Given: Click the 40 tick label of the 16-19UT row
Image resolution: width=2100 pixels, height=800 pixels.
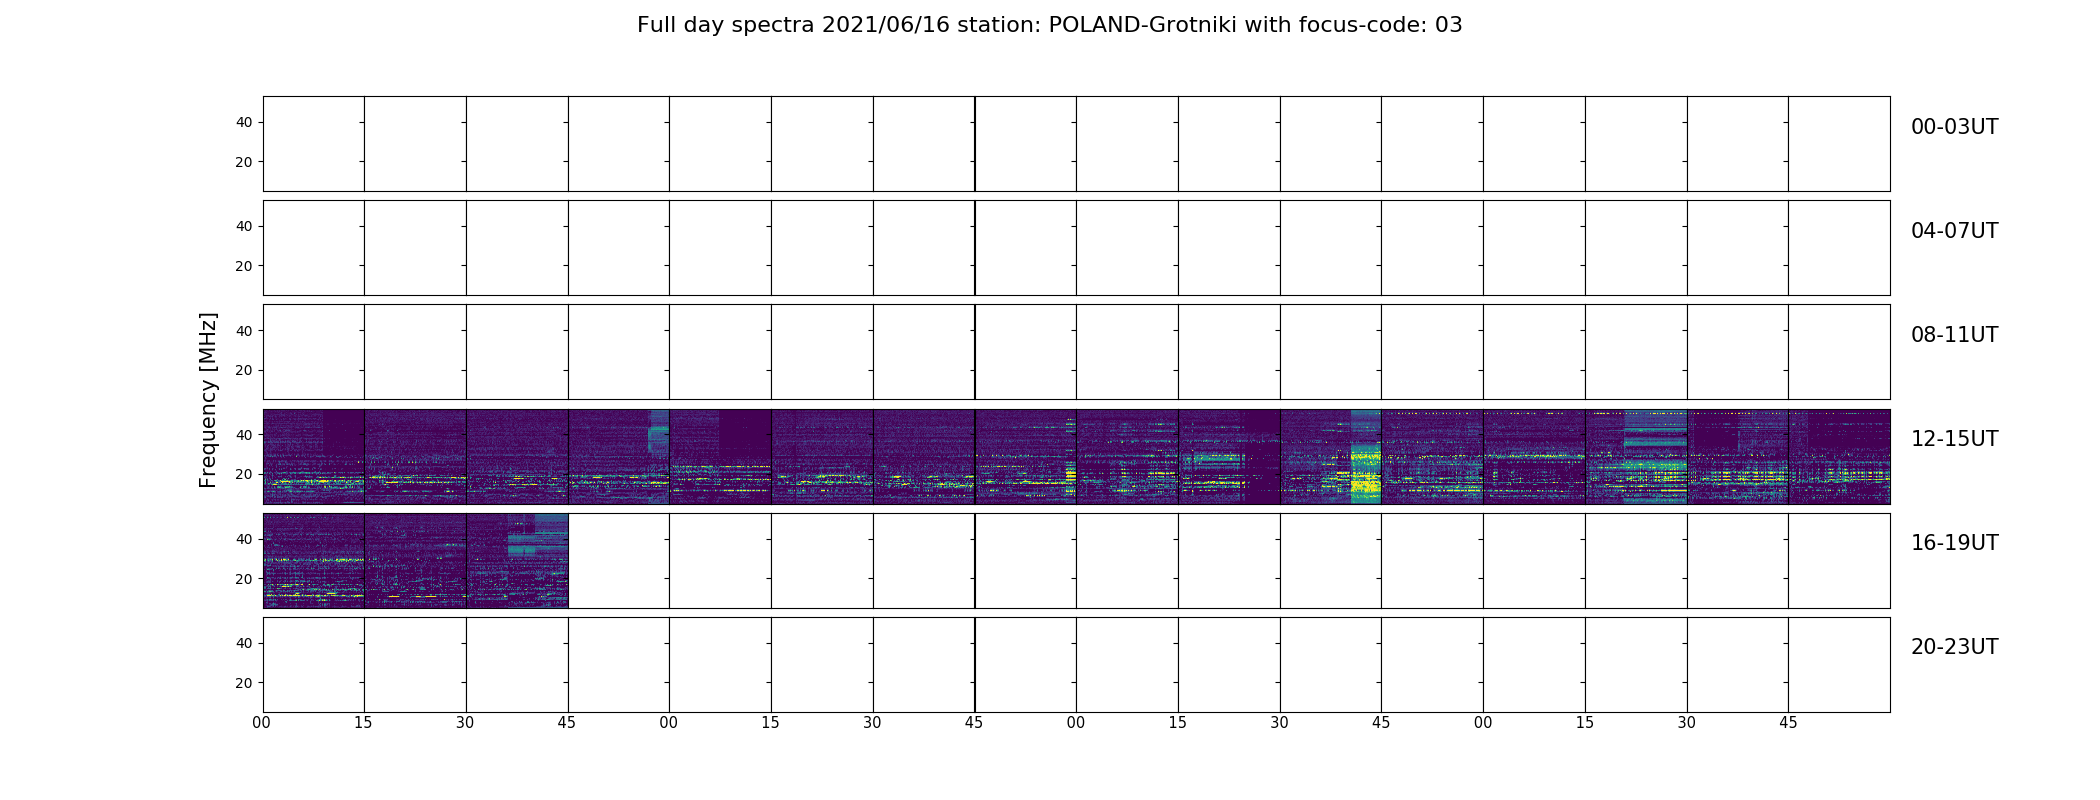Looking at the screenshot, I should [244, 539].
